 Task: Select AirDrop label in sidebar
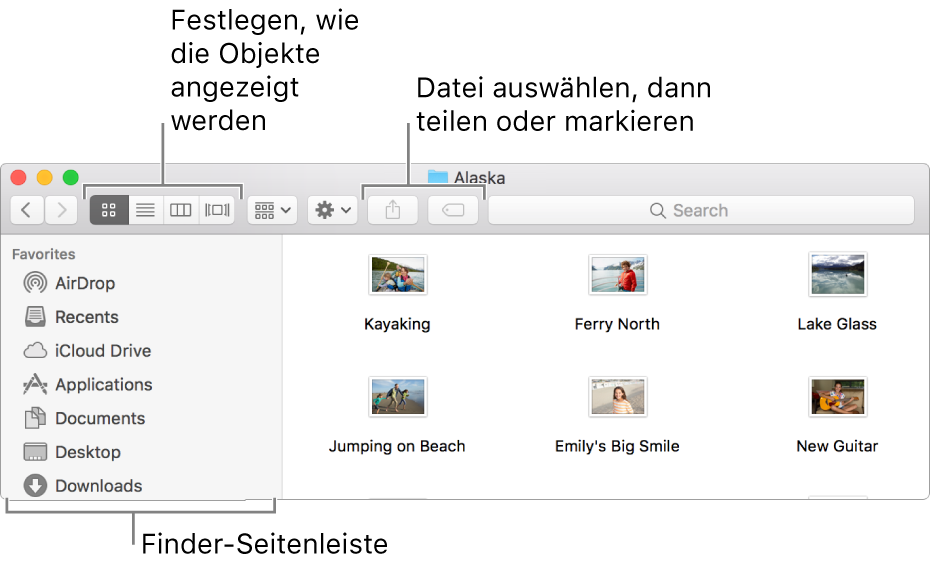pyautogui.click(x=85, y=283)
